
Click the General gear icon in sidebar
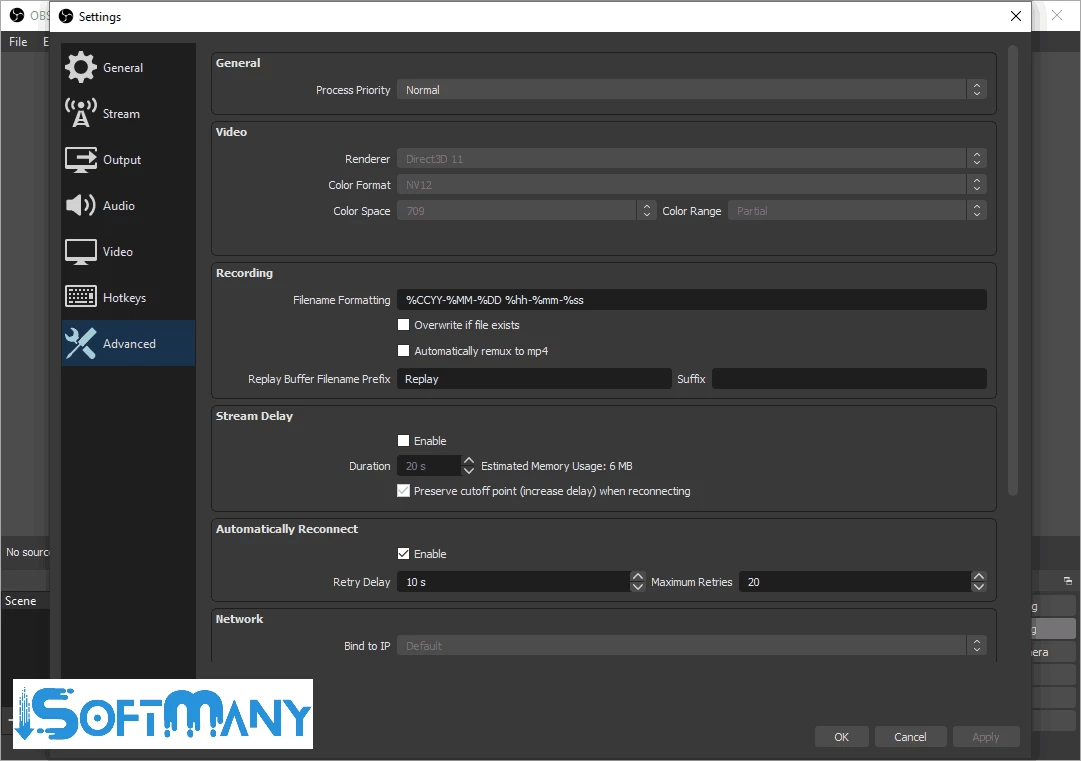[x=81, y=68]
